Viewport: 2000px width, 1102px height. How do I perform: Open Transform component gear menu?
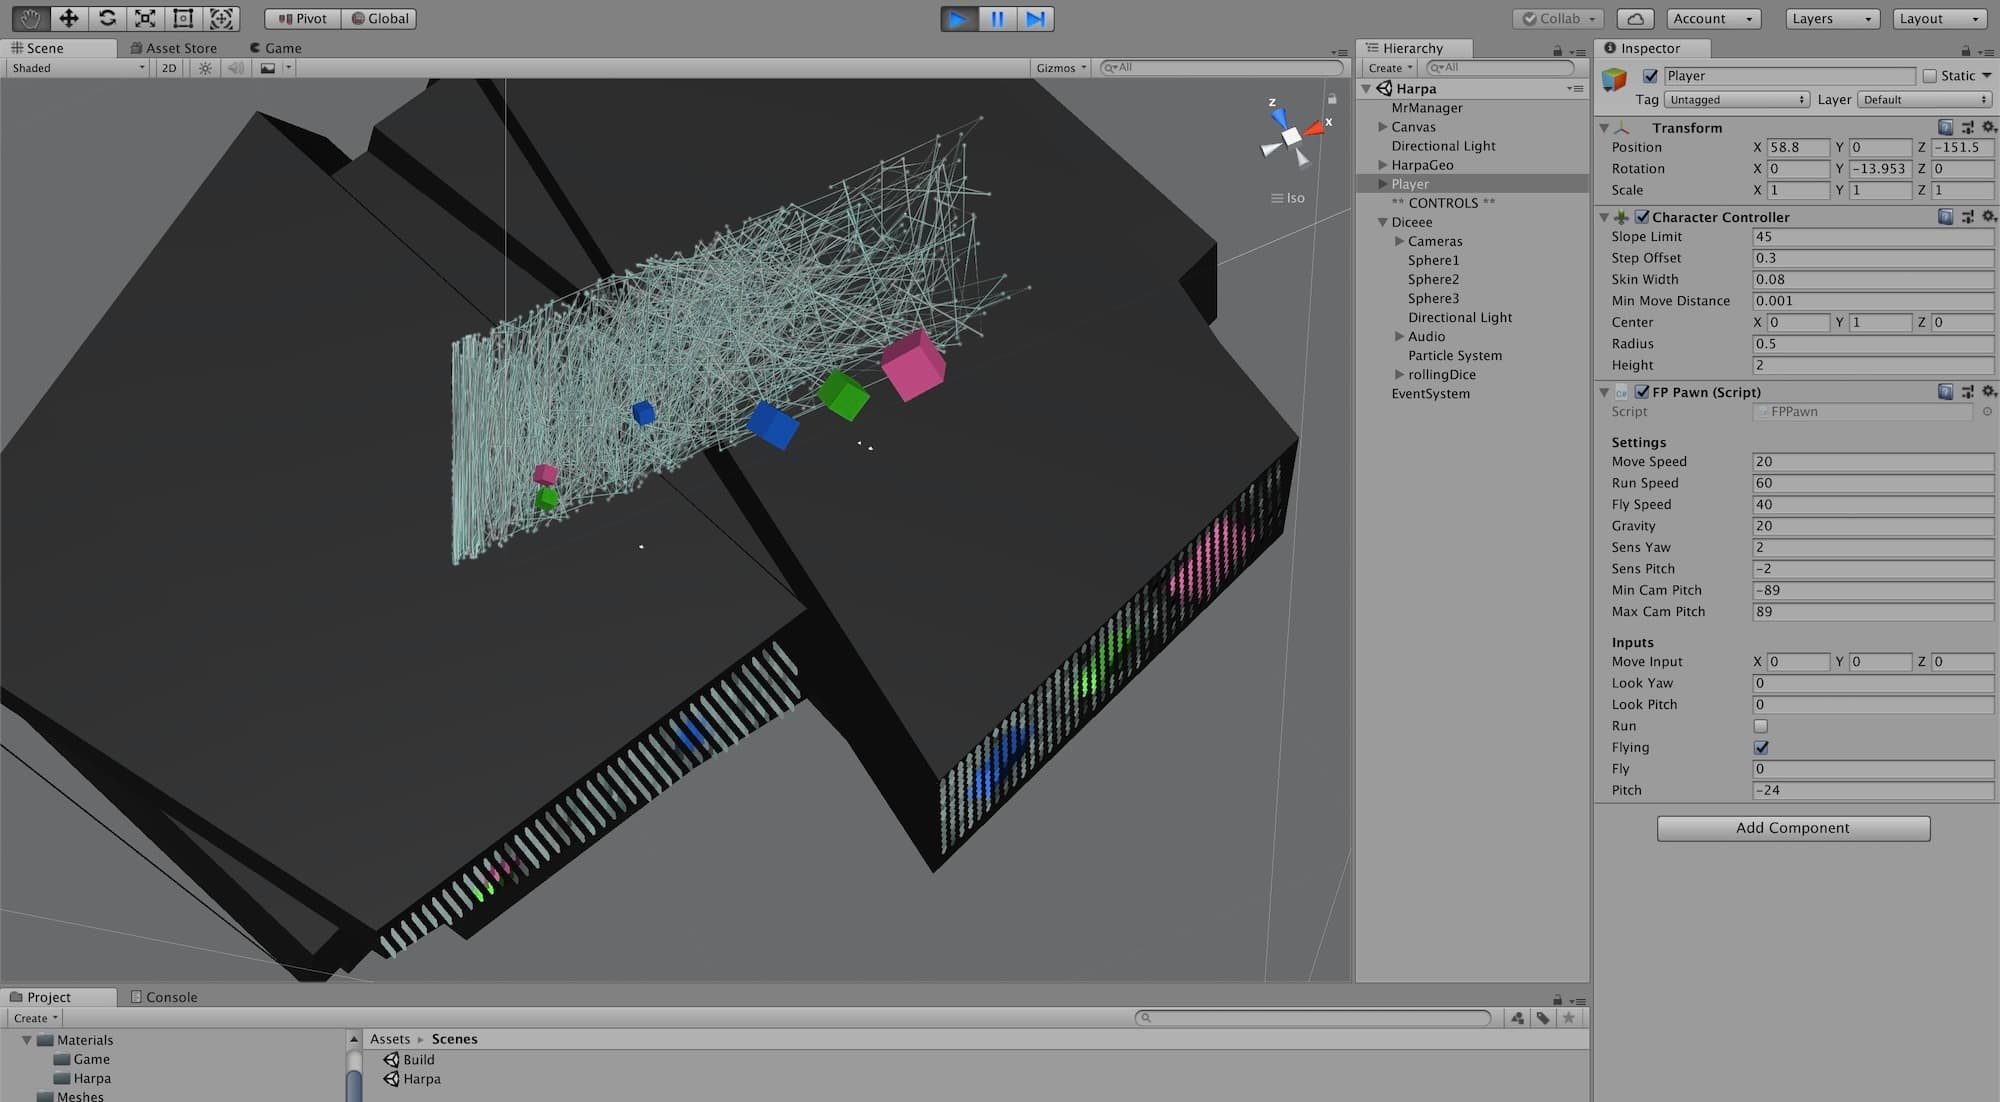tap(1988, 127)
